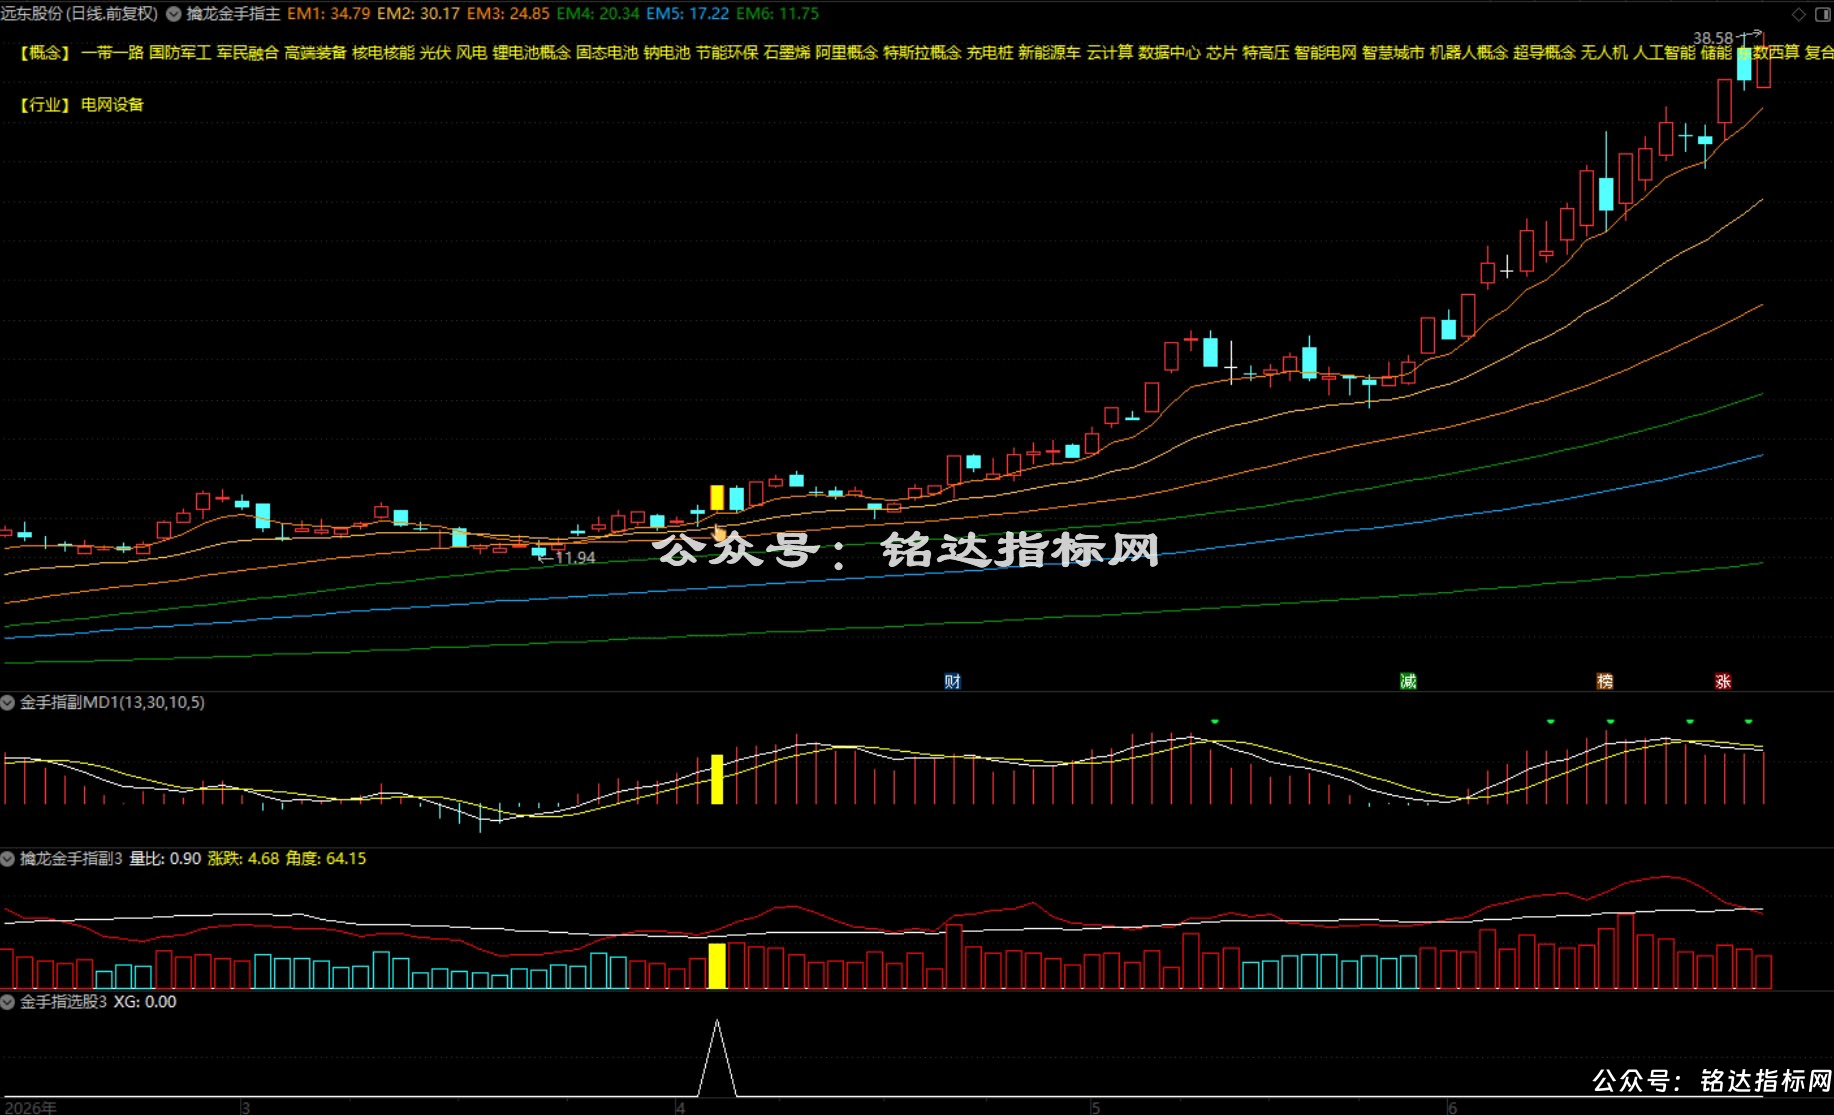Click the 国防军工 concept tag
Image resolution: width=1834 pixels, height=1115 pixels.
coord(180,52)
